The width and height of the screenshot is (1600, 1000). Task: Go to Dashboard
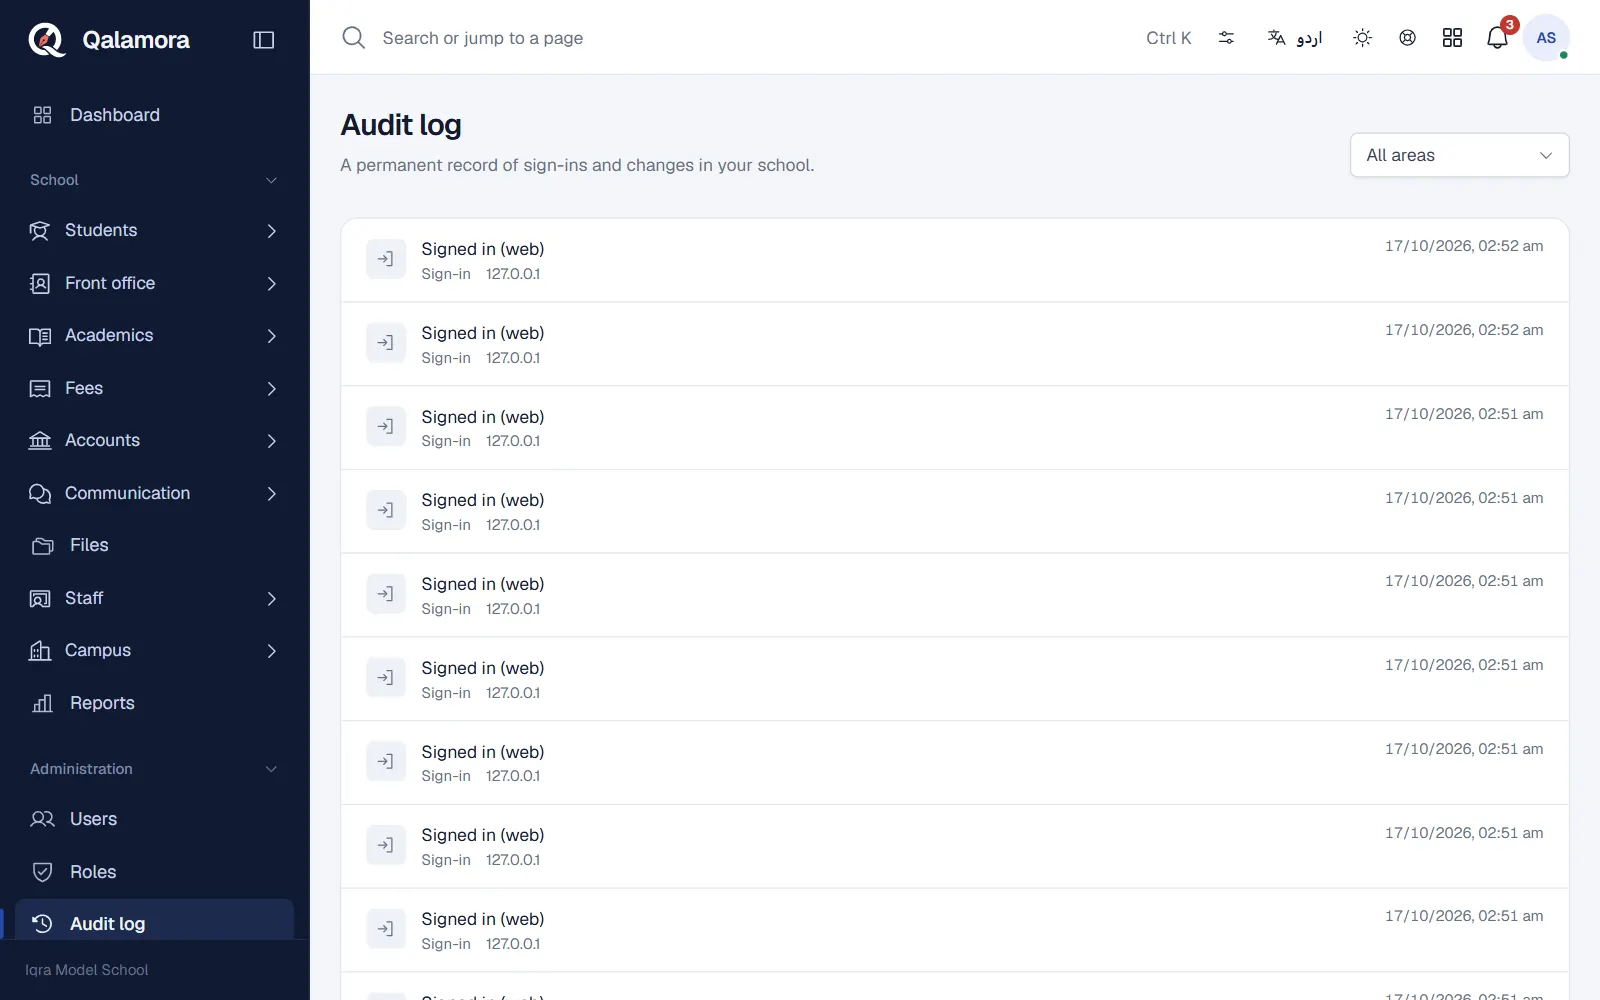click(155, 115)
